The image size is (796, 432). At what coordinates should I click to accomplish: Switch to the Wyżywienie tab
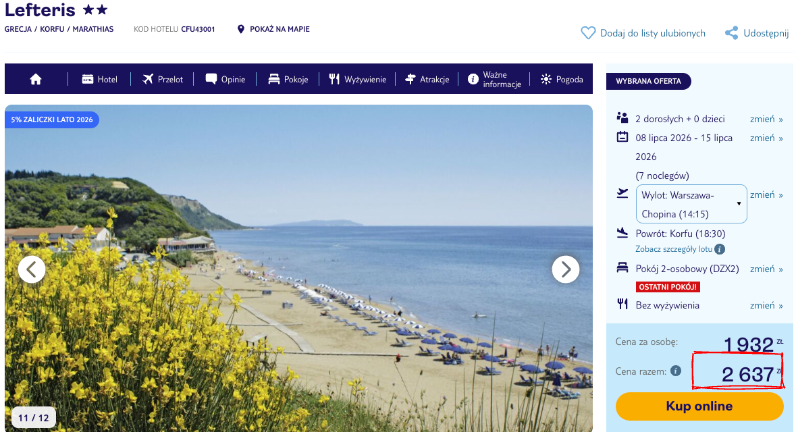tap(357, 79)
